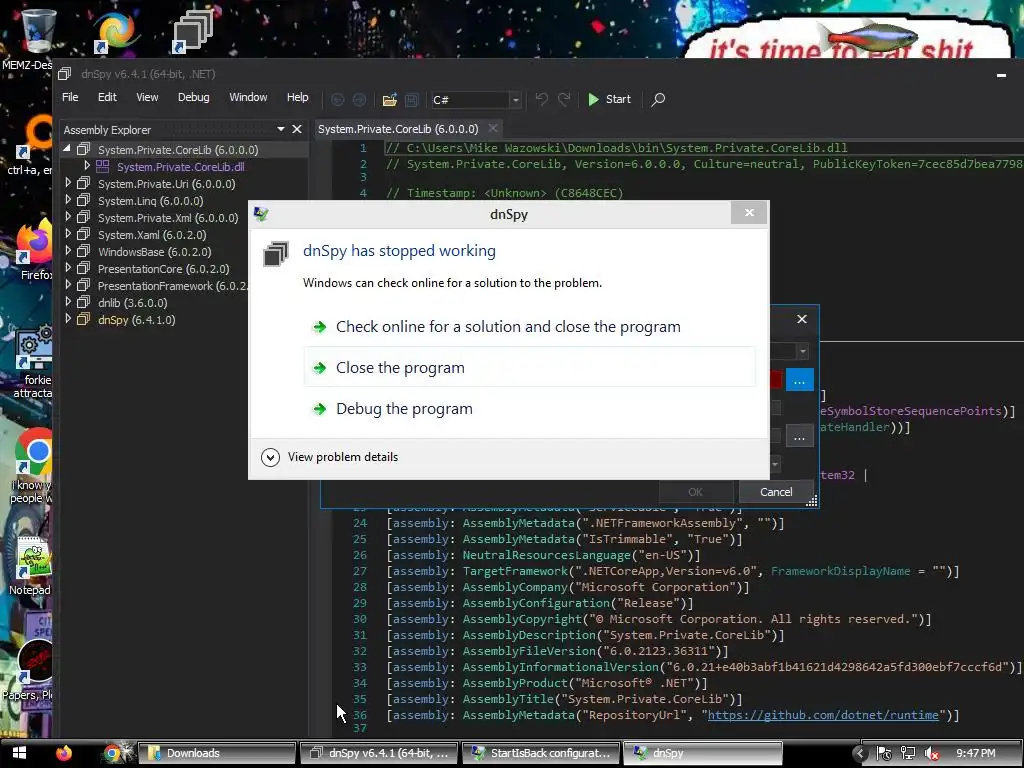This screenshot has height=768, width=1024.
Task: Expand View problem details chevron
Action: pos(270,457)
